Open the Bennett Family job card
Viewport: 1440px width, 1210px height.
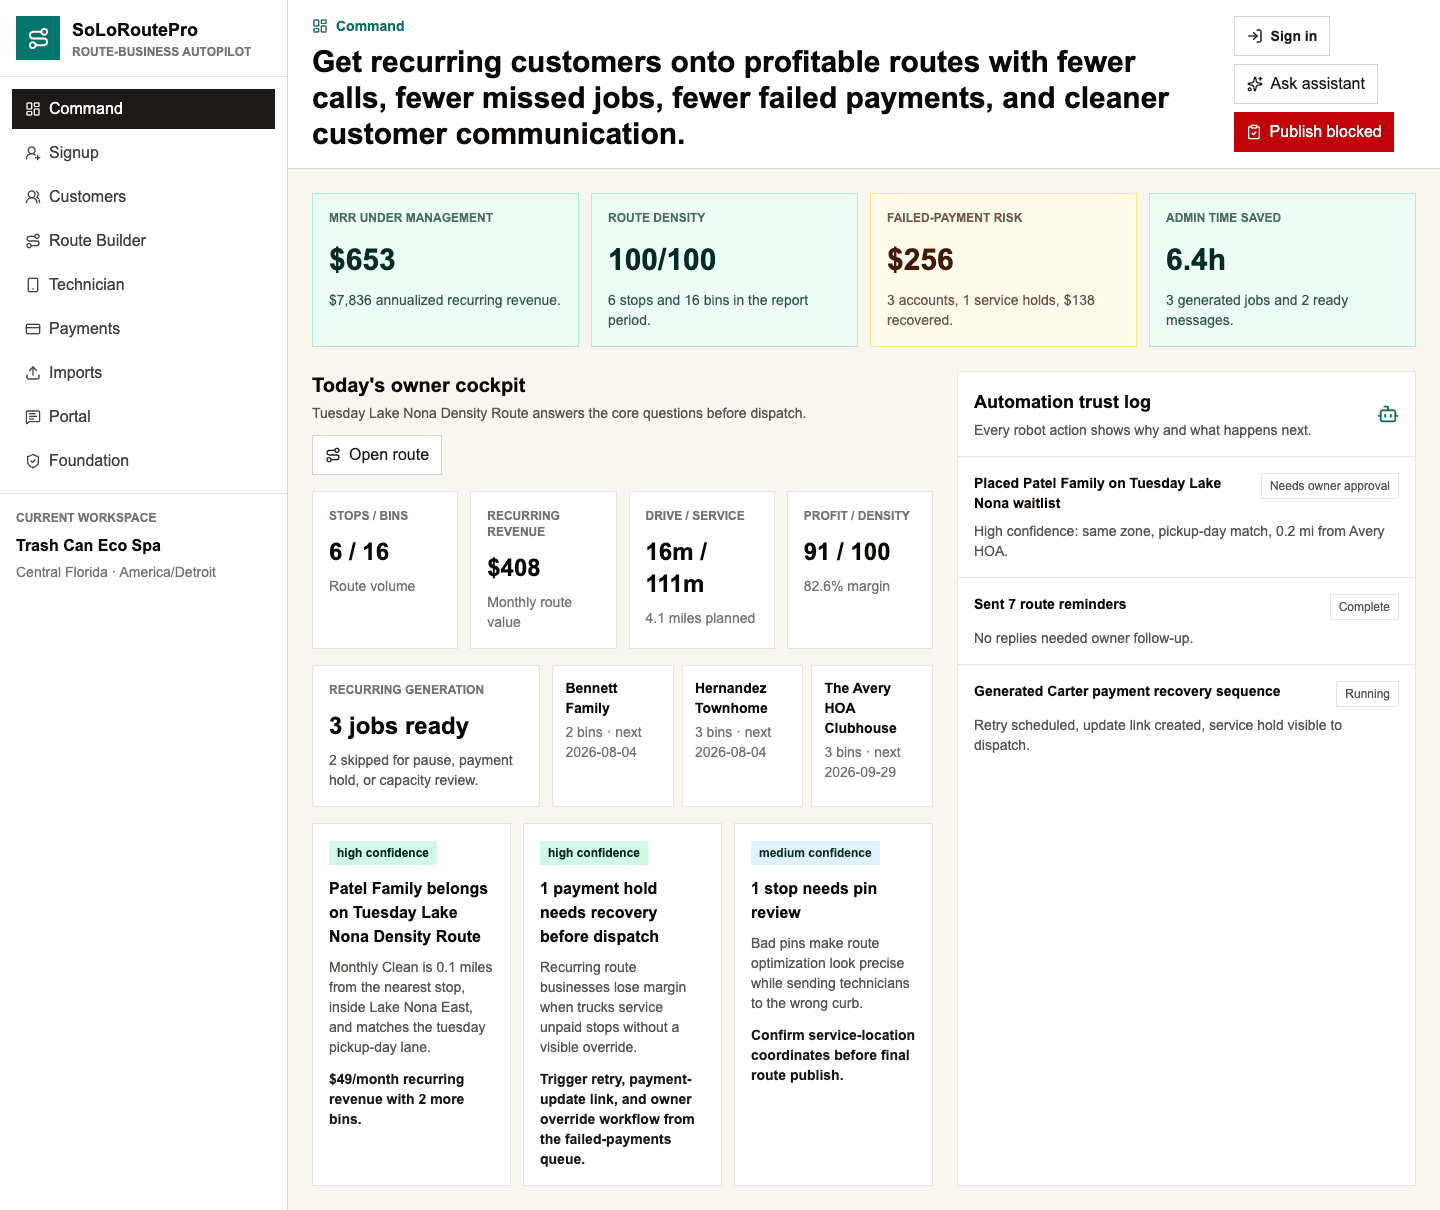pos(613,736)
